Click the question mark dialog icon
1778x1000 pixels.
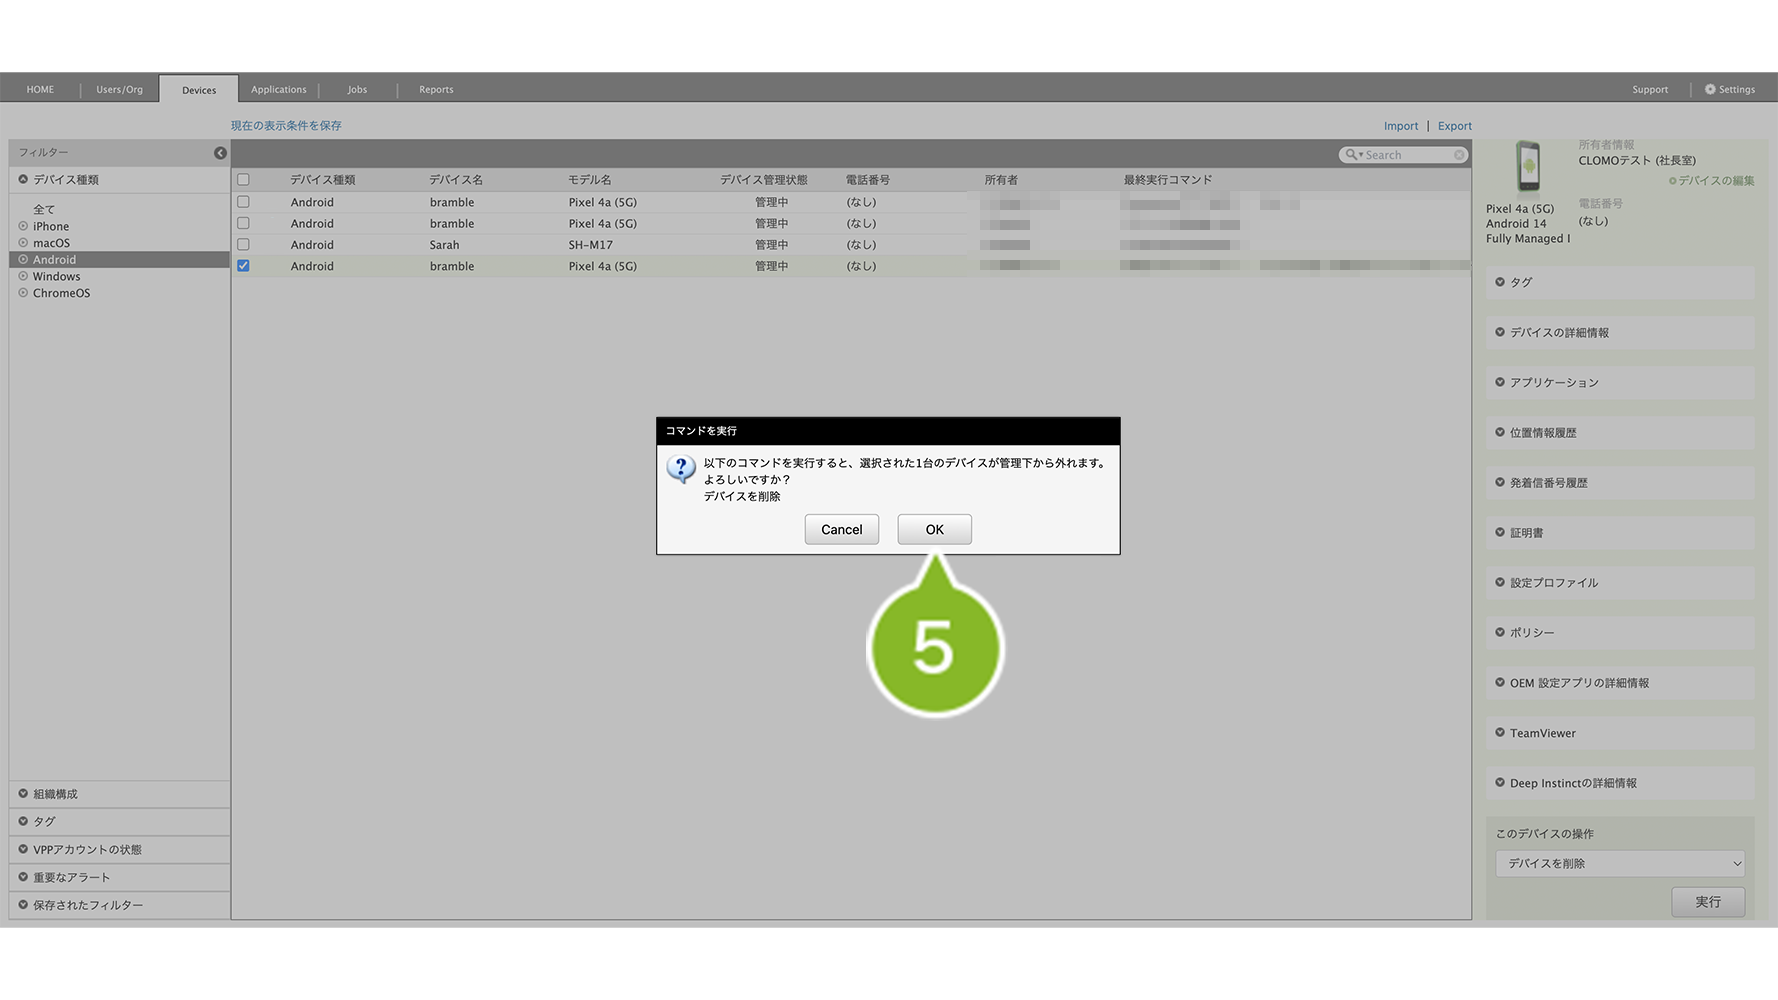(681, 468)
